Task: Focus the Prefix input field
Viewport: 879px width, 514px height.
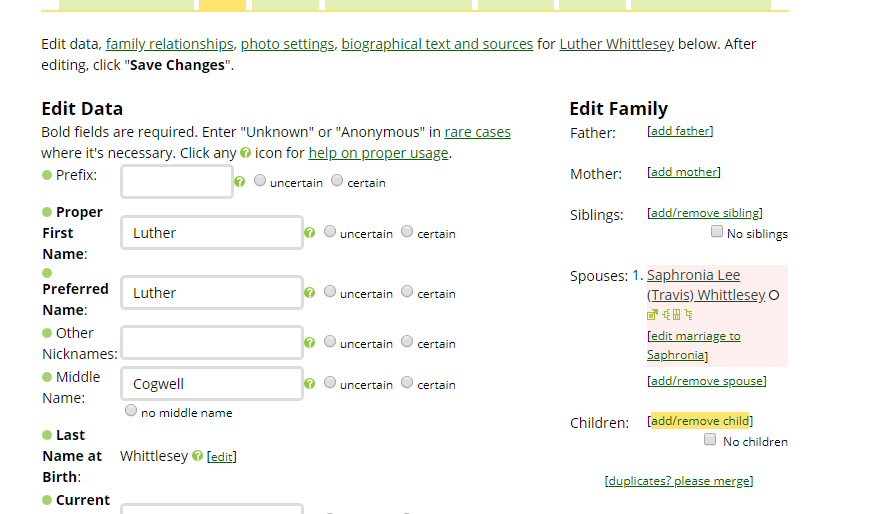Action: 177,181
